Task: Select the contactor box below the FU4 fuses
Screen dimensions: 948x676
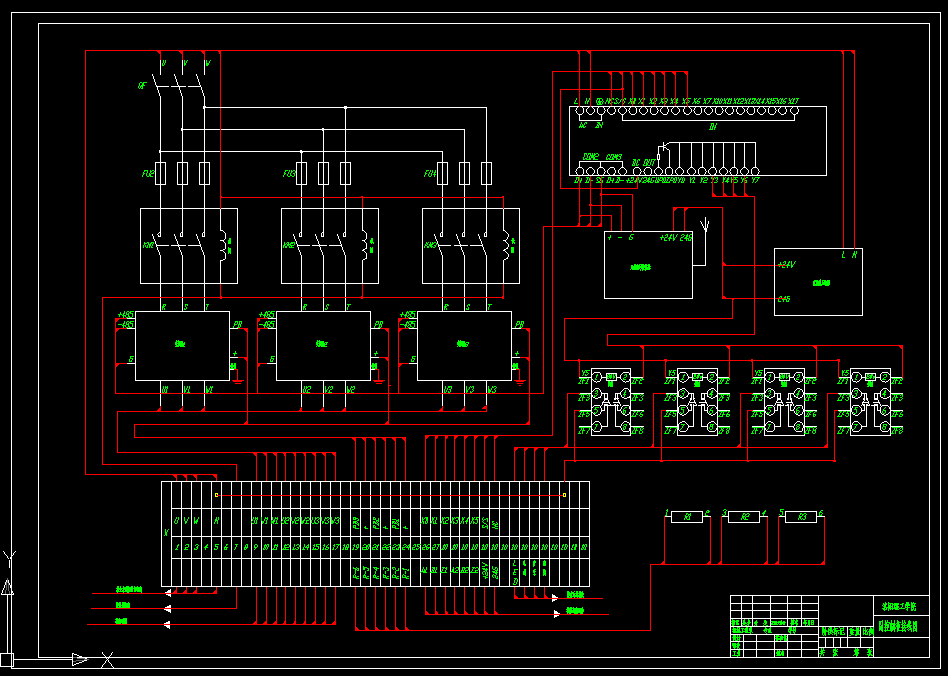Action: [x=471, y=246]
